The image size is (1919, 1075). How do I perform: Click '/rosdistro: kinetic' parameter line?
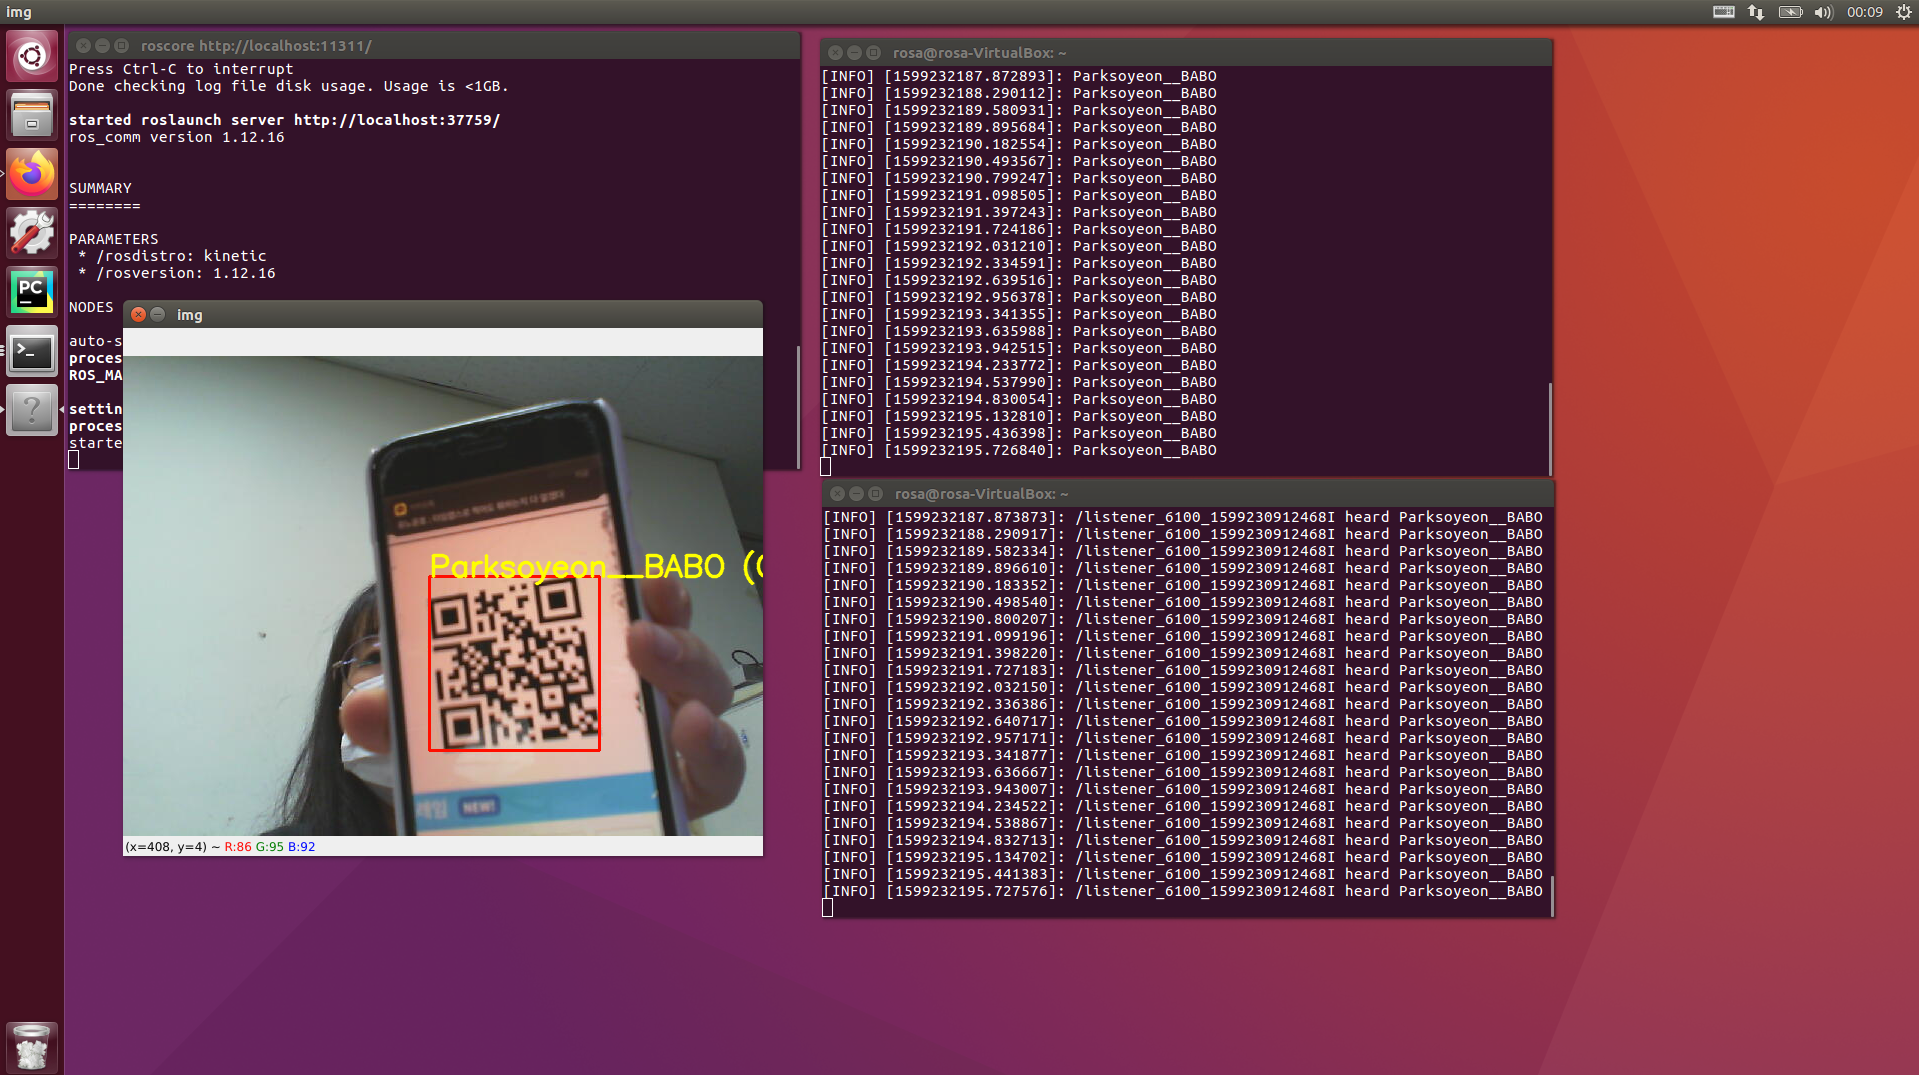pos(173,256)
